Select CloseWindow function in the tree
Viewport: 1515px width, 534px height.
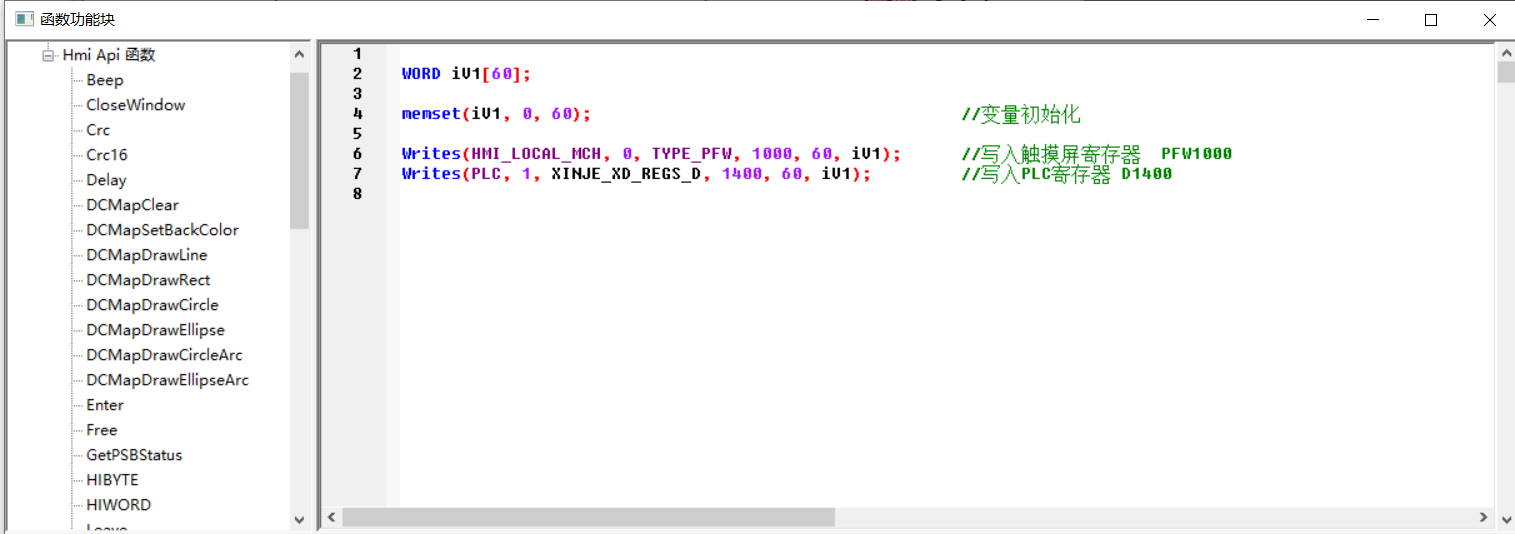(x=135, y=105)
